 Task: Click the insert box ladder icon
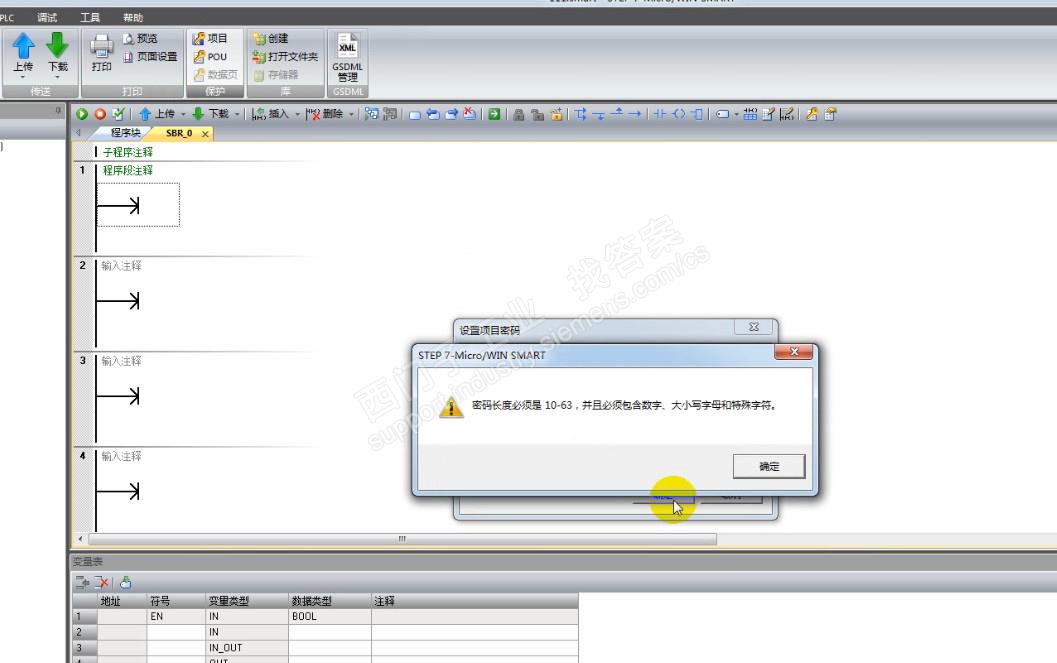point(698,114)
